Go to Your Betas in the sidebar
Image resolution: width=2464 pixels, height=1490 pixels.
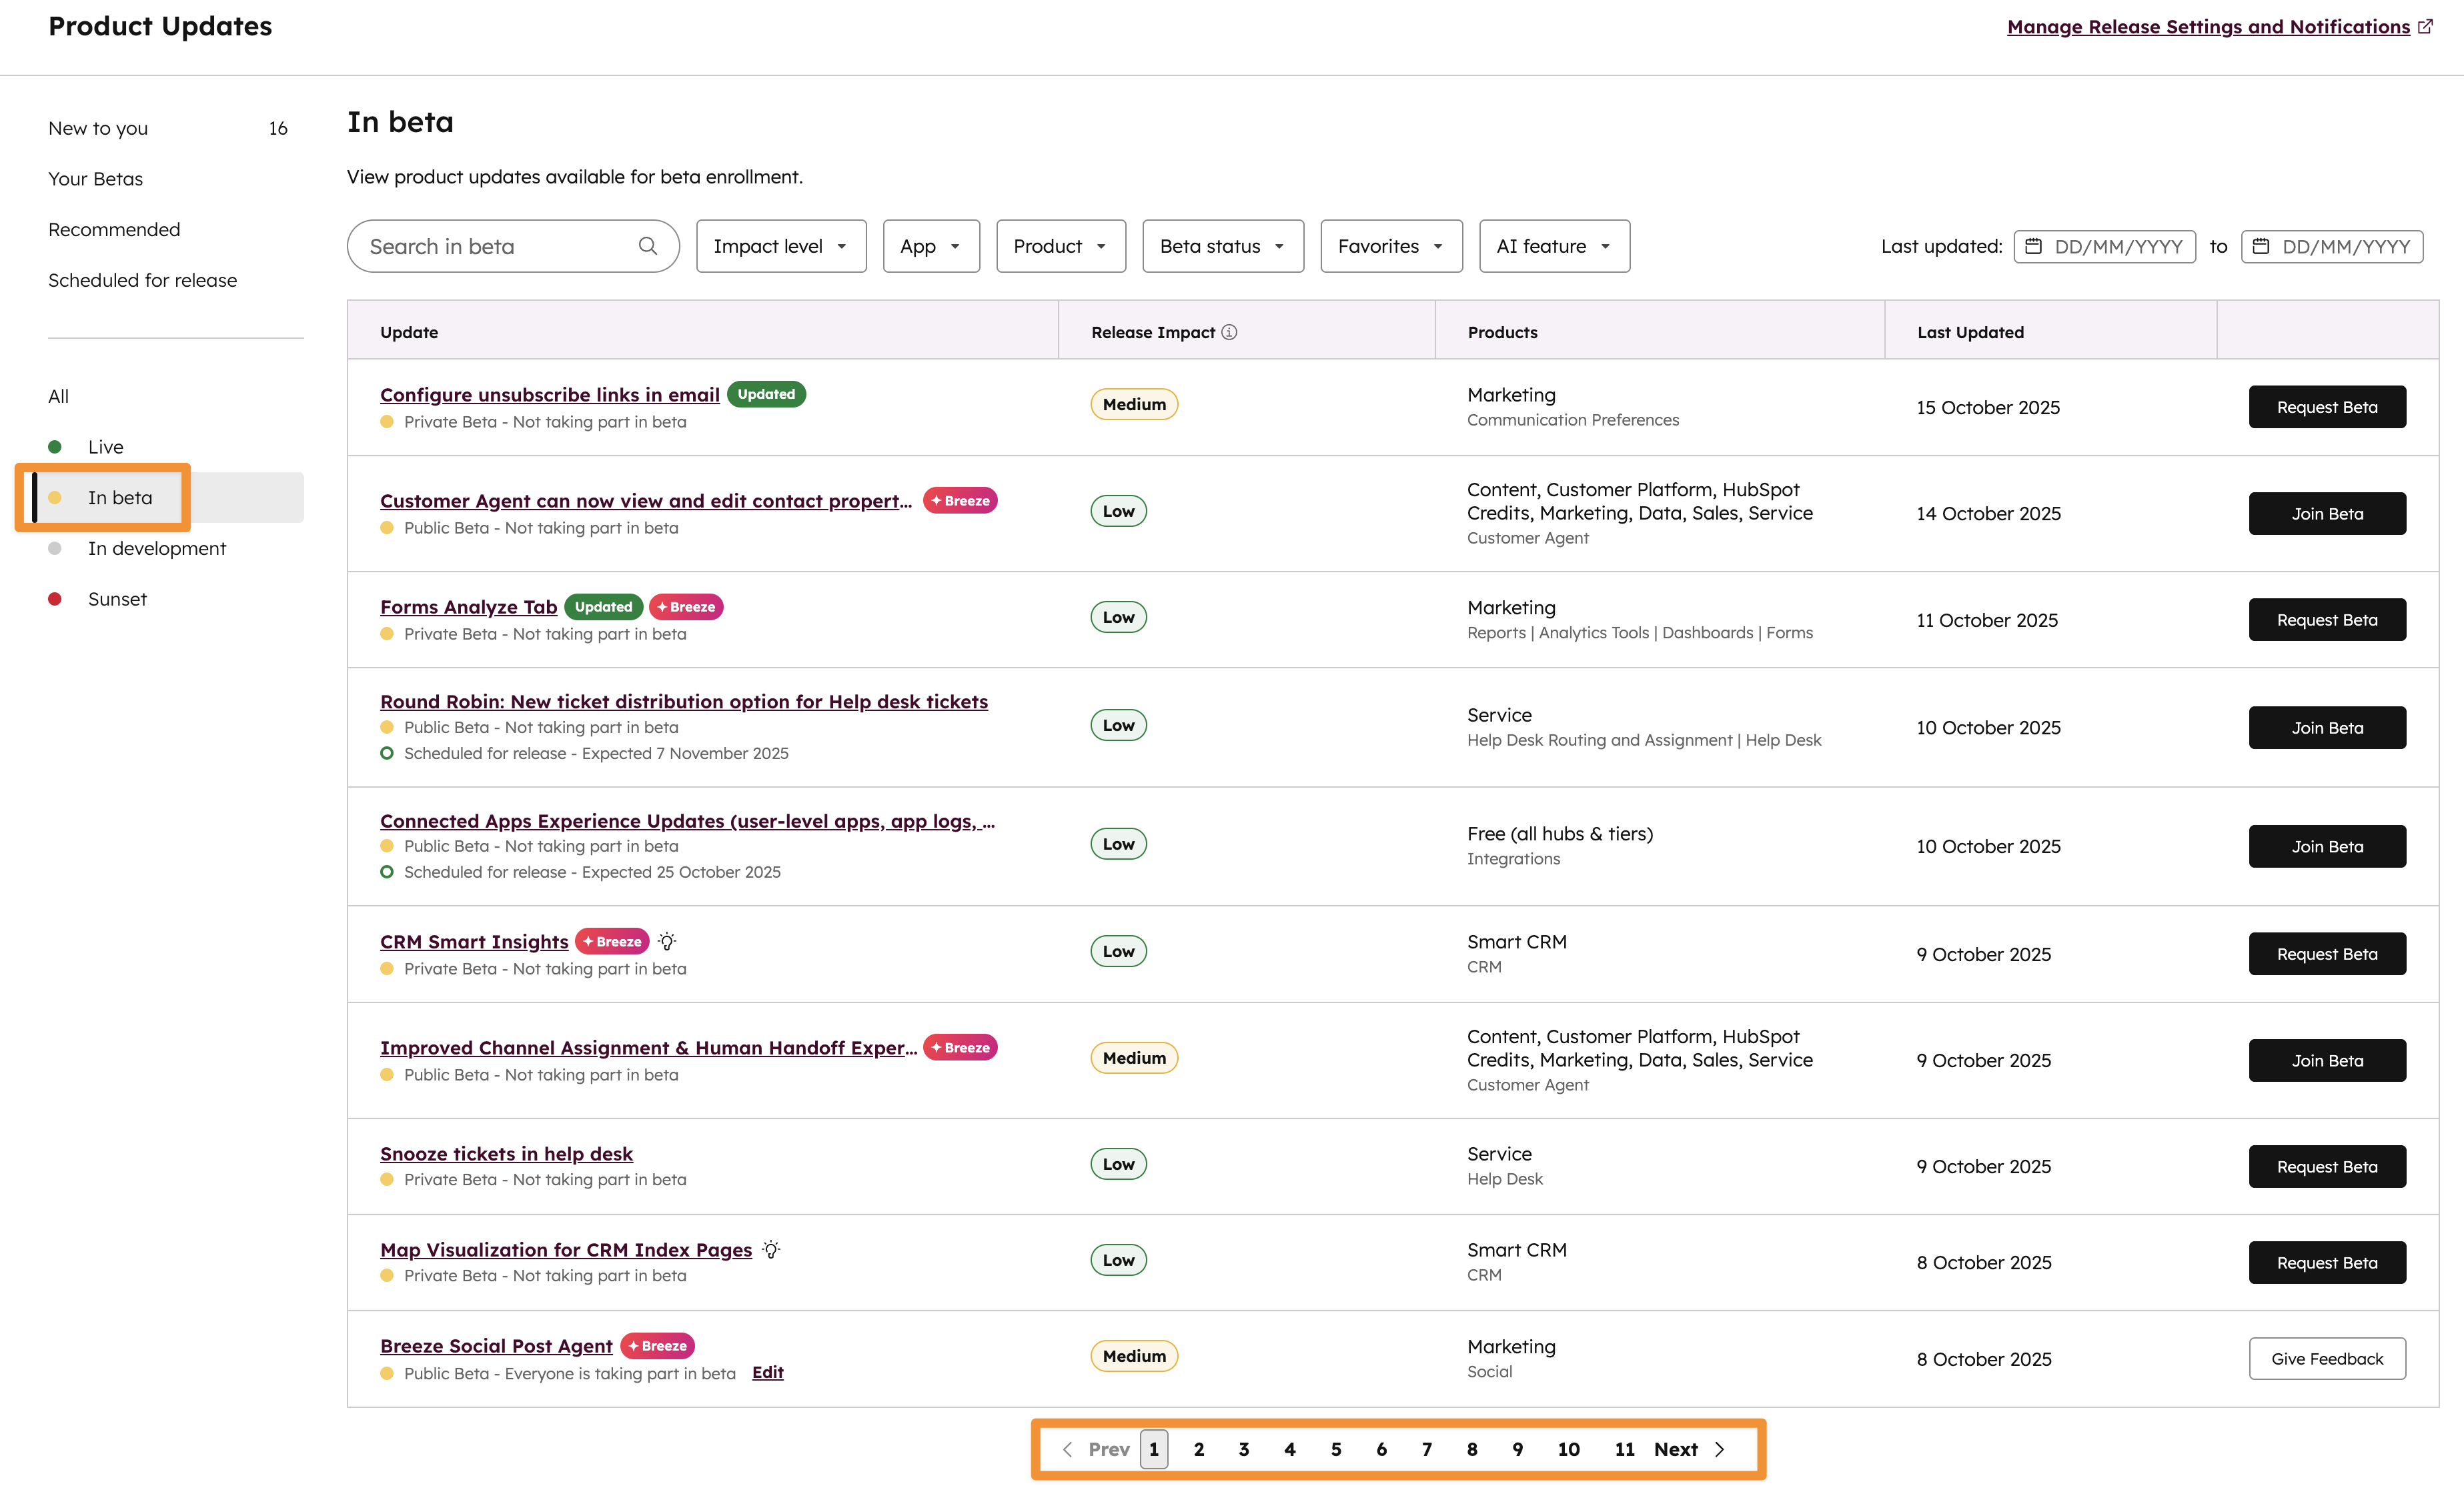click(x=95, y=178)
